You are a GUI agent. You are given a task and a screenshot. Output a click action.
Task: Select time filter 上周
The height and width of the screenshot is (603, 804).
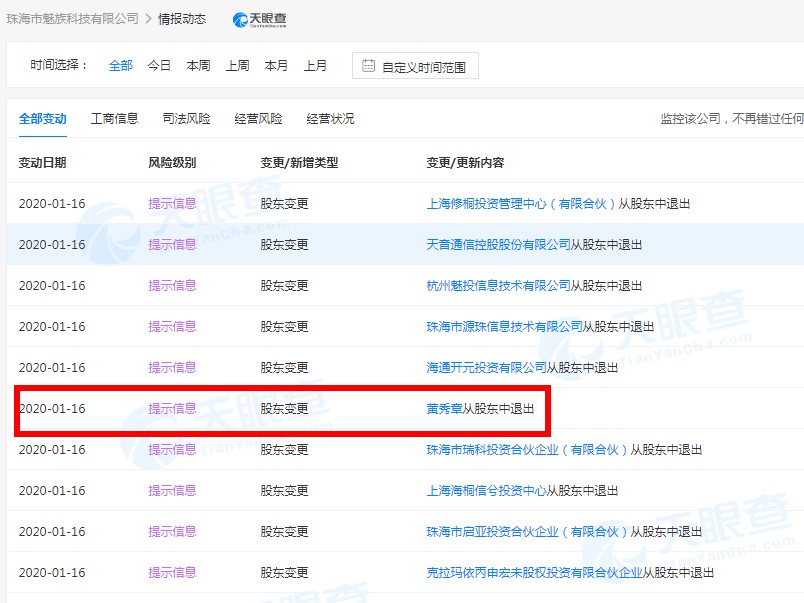tap(237, 66)
